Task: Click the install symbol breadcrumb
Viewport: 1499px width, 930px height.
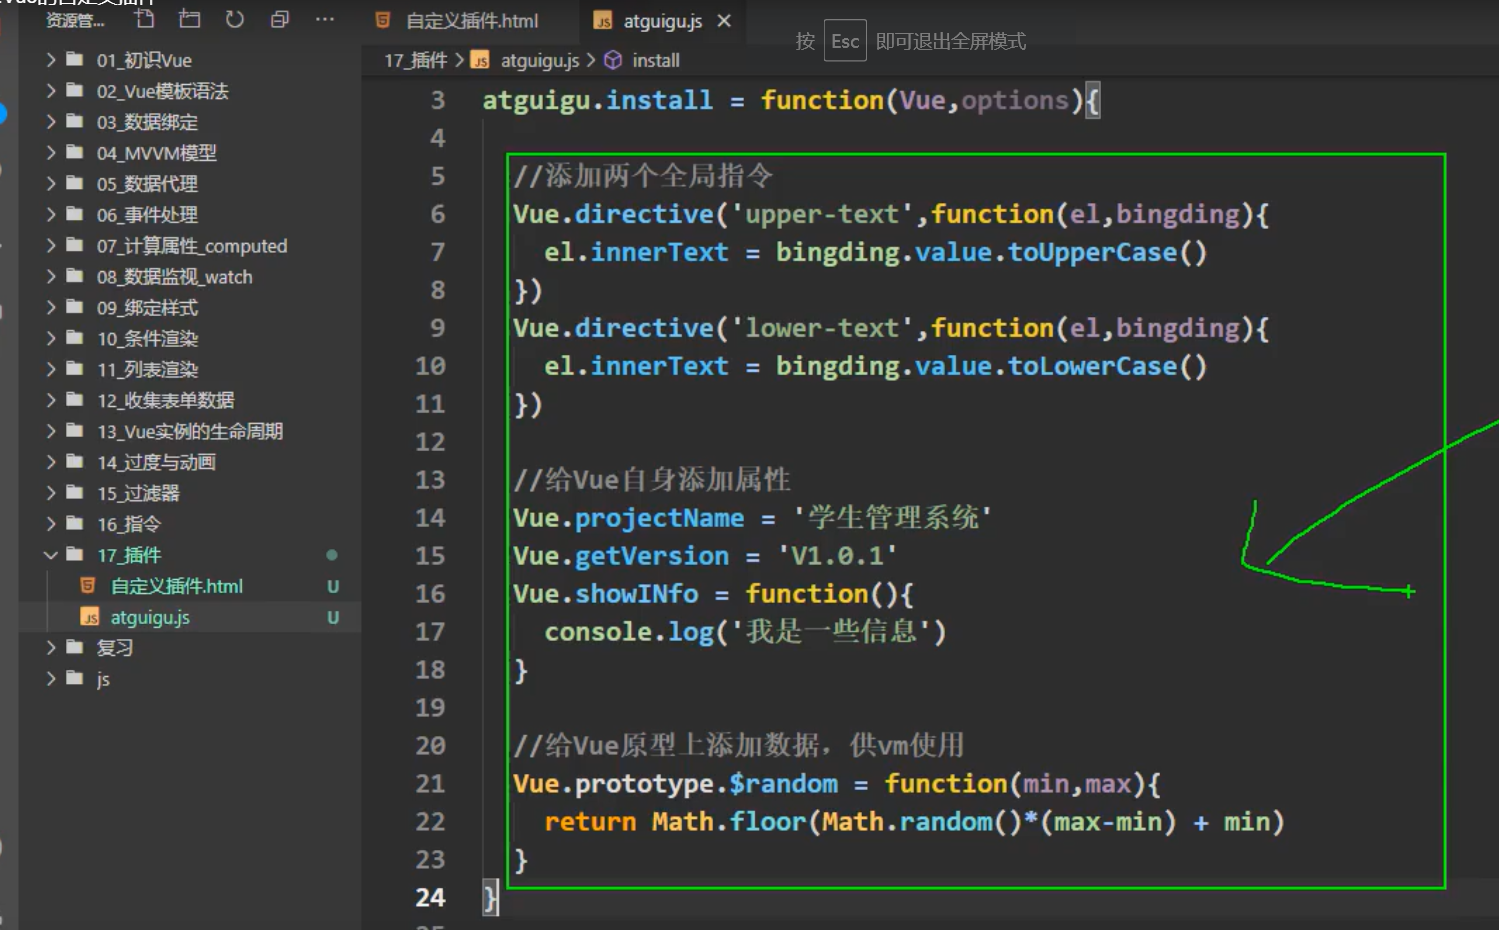Action: 656,60
